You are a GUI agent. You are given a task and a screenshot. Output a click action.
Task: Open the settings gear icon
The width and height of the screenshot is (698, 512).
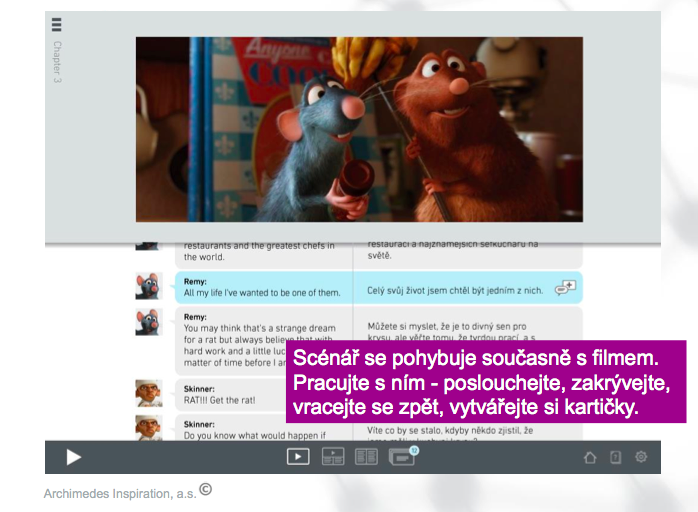(x=641, y=457)
